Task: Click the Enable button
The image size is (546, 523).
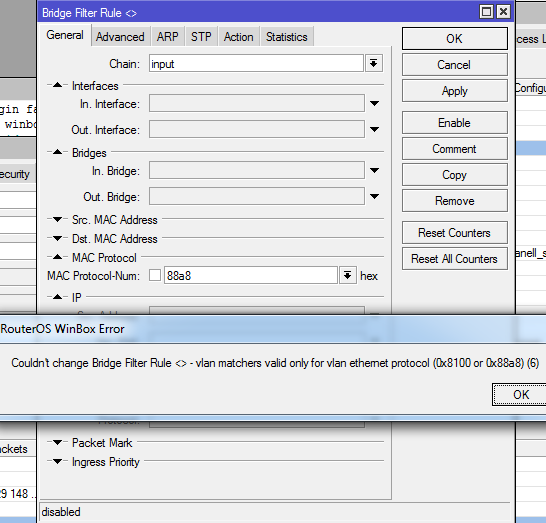Action: (454, 123)
